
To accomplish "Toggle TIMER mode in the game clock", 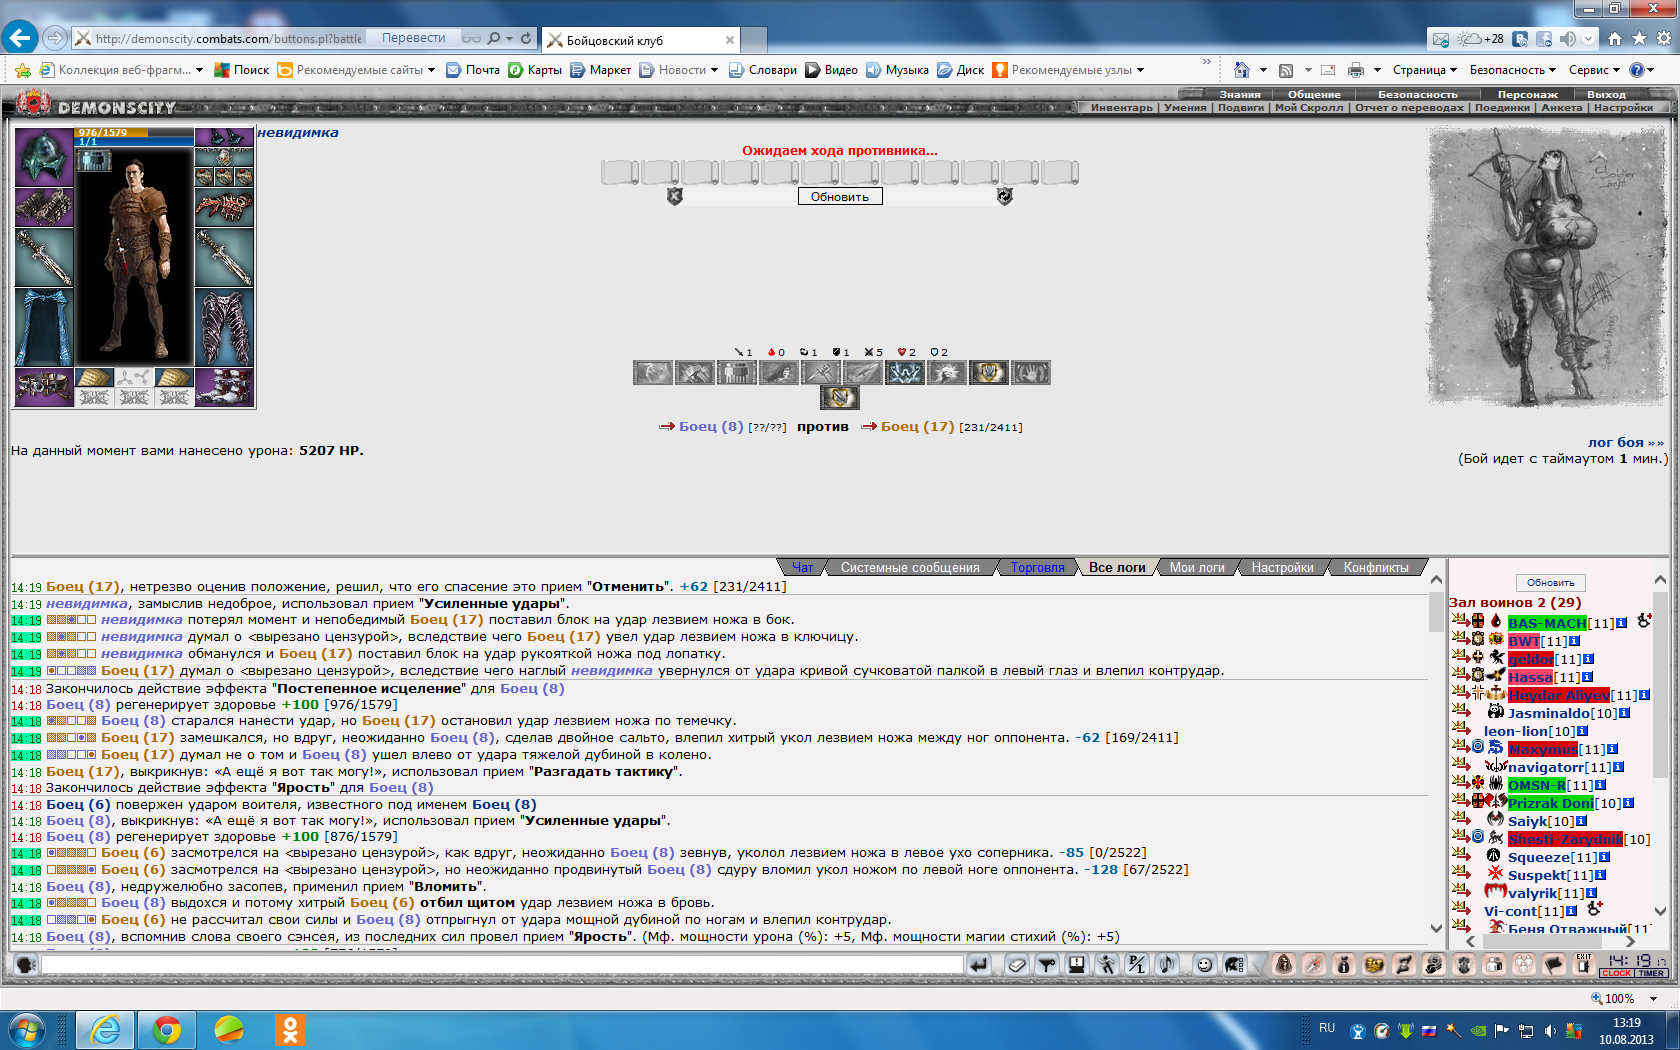I will (x=1652, y=973).
